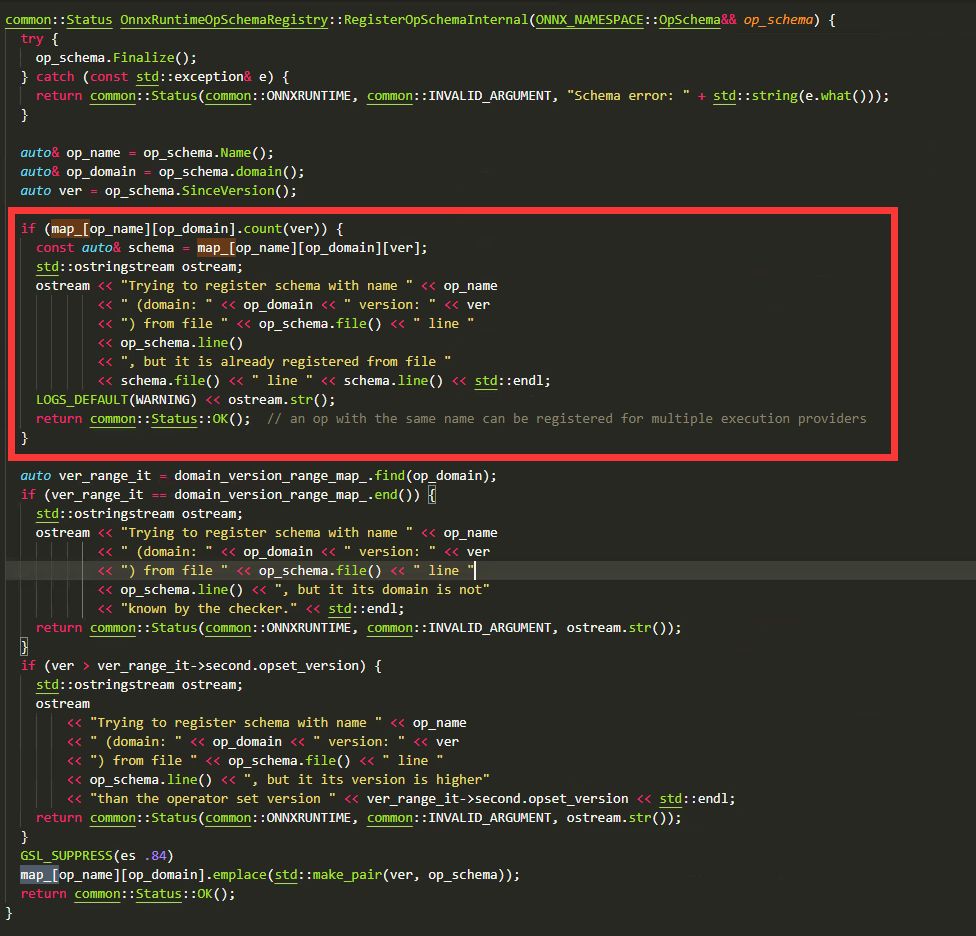Click the italic op_schema parameter name
Viewport: 976px width, 936px height.
point(778,19)
